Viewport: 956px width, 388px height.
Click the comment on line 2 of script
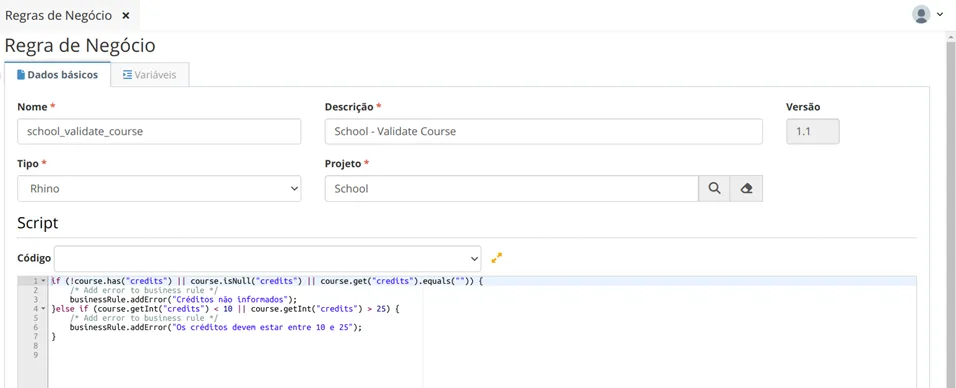pyautogui.click(x=144, y=290)
